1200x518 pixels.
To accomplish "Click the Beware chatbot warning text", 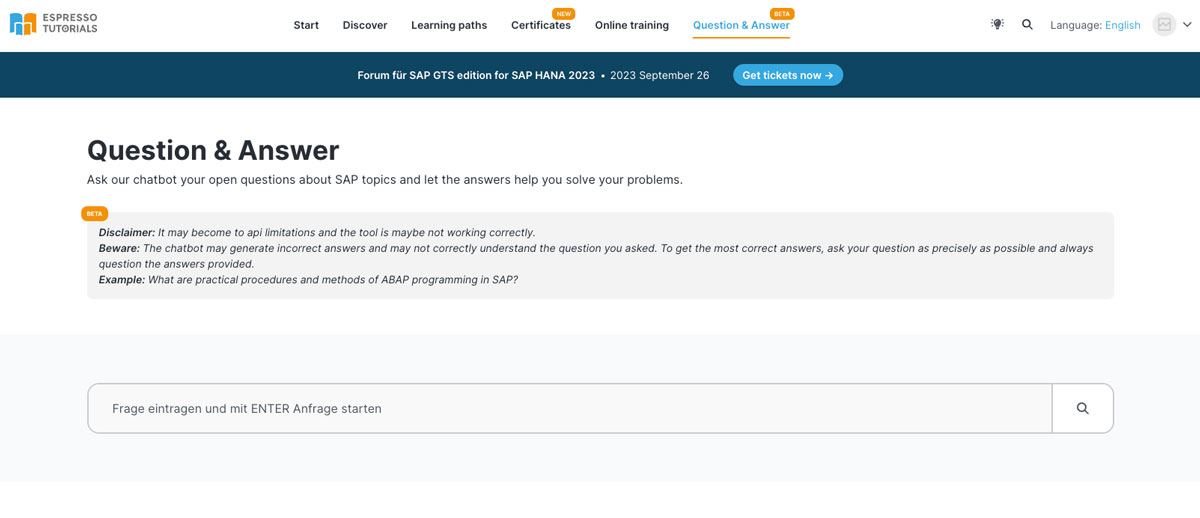I will (x=596, y=256).
